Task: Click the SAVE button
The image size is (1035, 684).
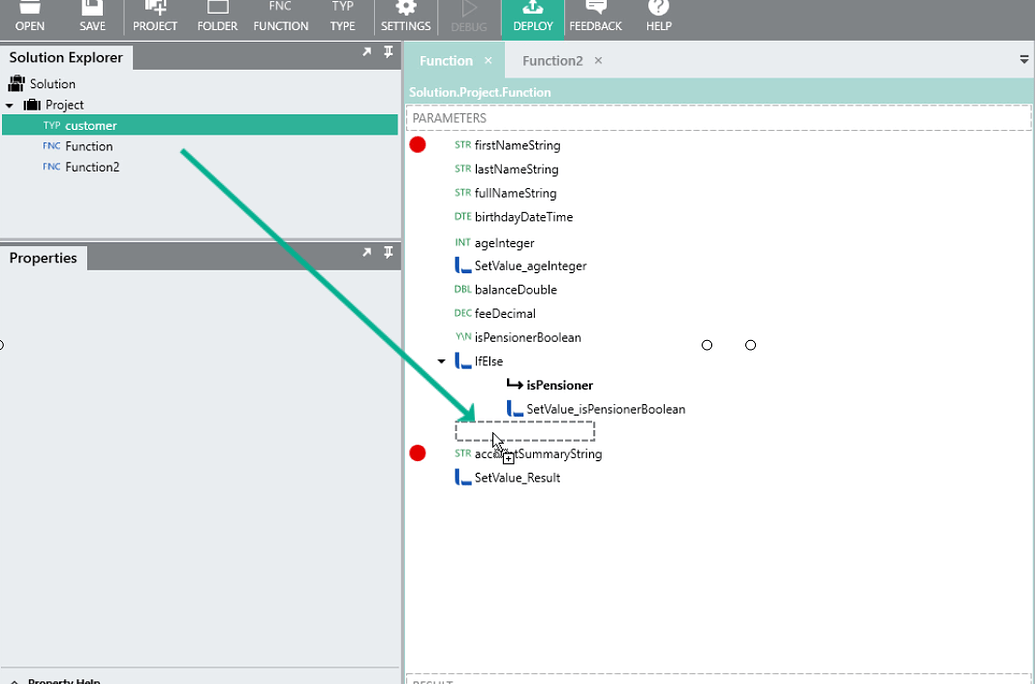Action: 92,17
